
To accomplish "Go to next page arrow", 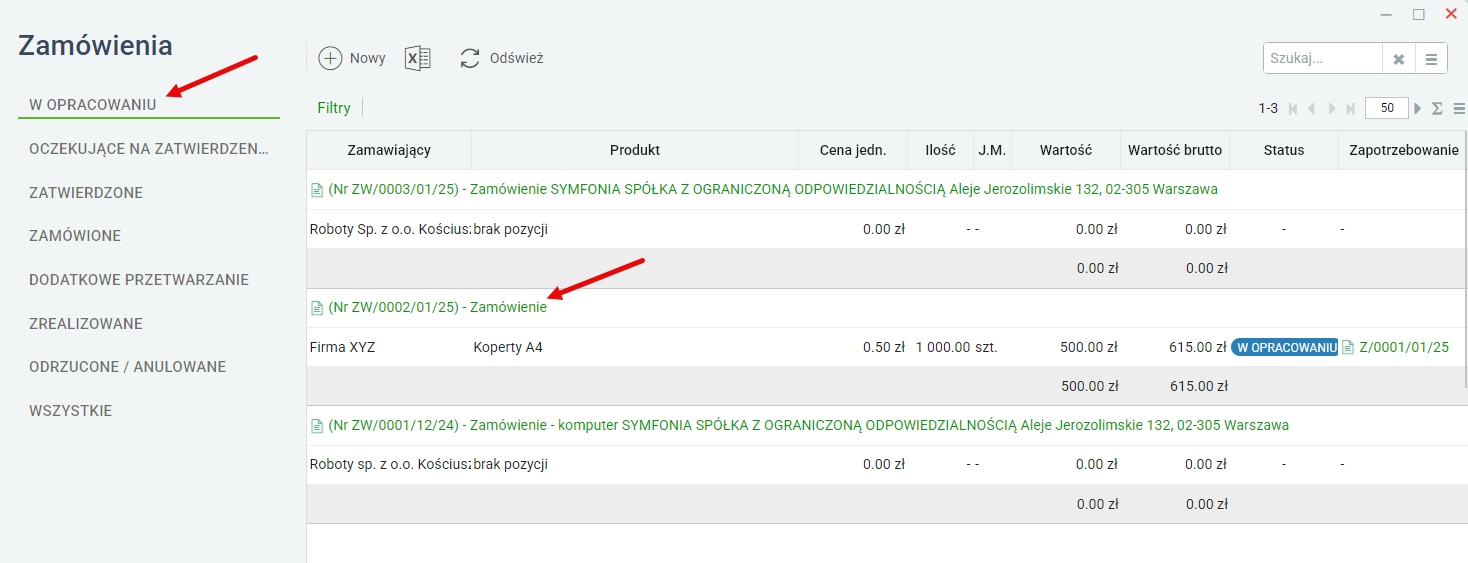I will click(1333, 108).
